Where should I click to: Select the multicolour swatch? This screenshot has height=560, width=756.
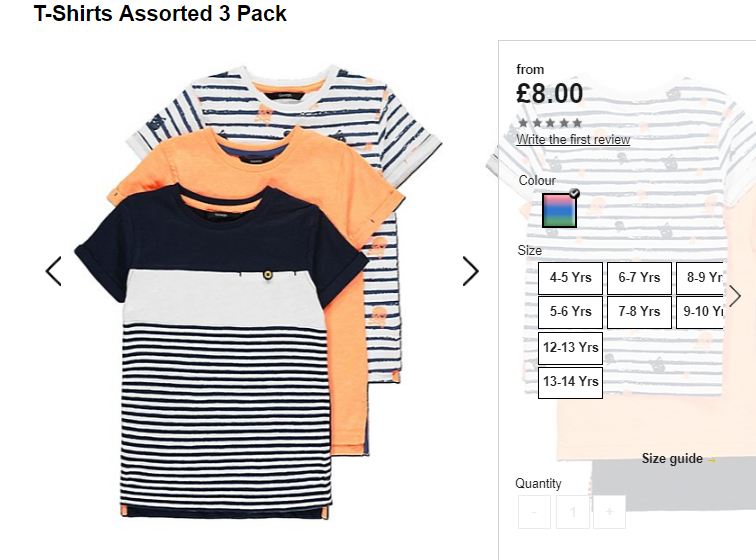tap(559, 210)
